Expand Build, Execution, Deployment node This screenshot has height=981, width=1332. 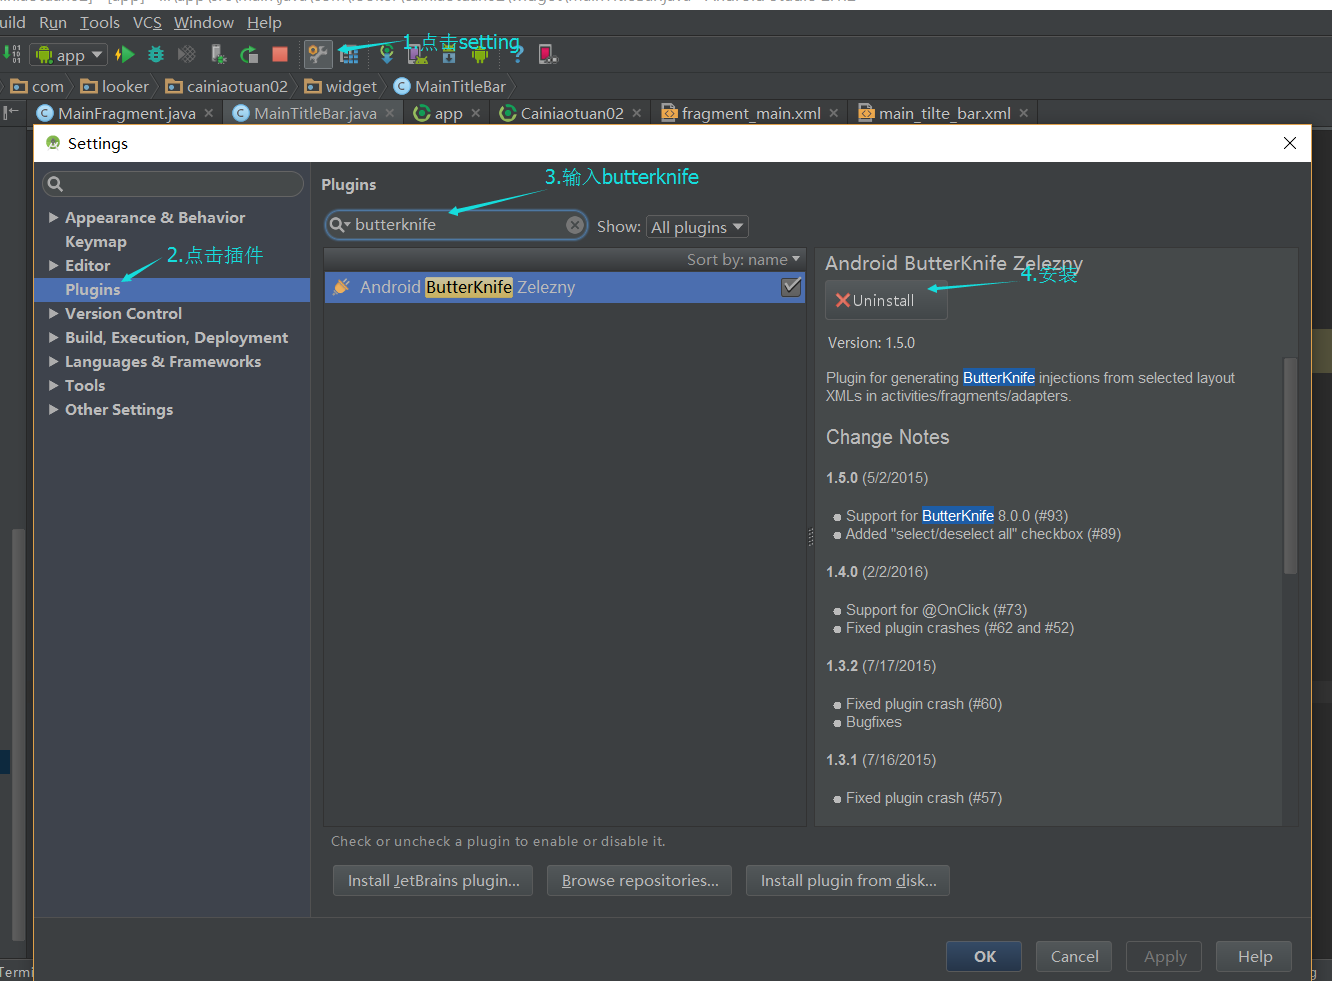pos(54,337)
